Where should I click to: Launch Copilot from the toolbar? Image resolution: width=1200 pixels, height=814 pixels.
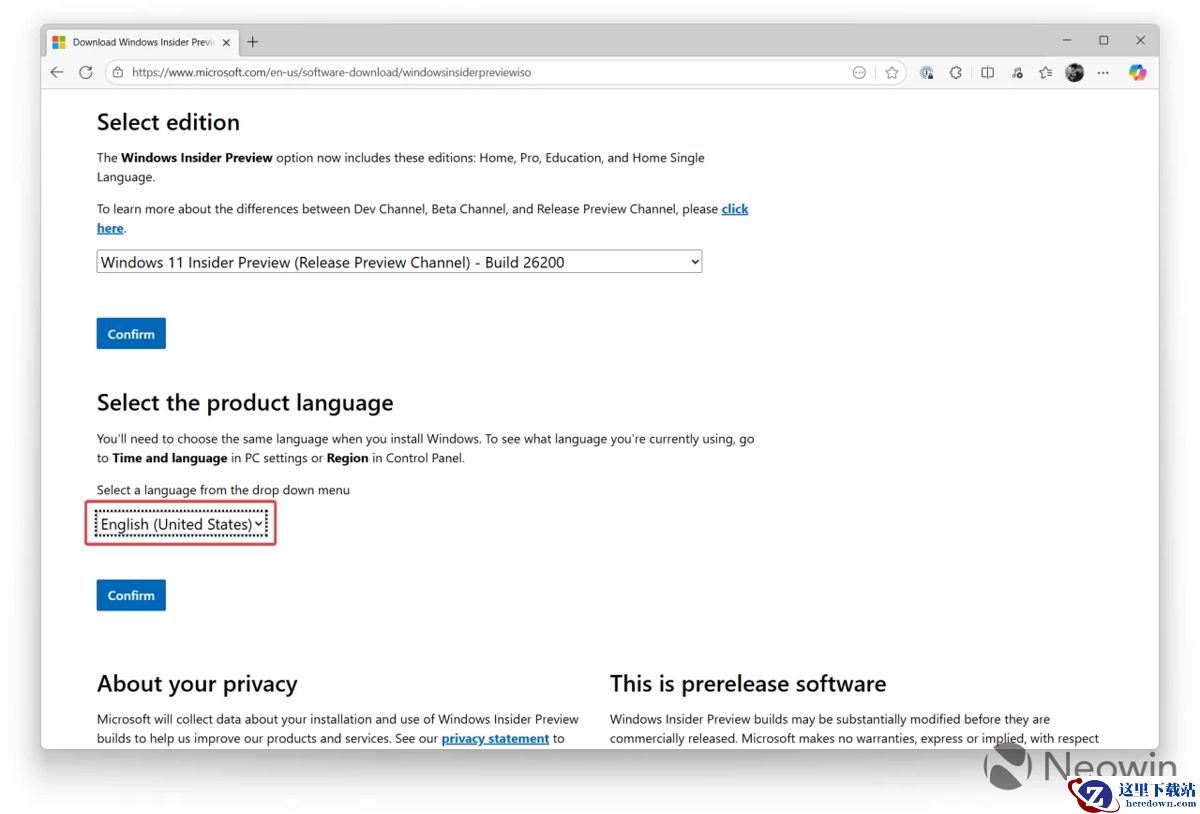tap(1137, 72)
